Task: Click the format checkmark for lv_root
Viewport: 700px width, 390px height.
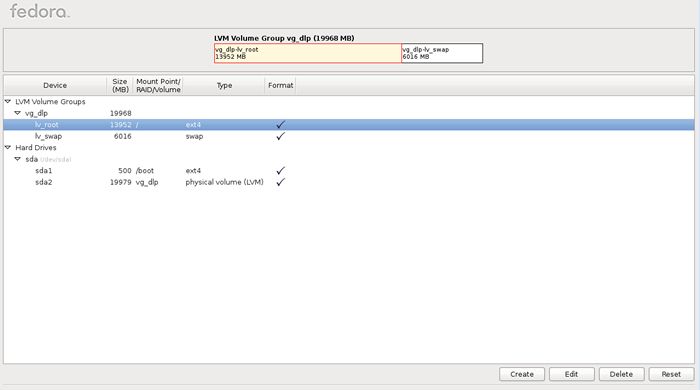Action: pos(280,124)
